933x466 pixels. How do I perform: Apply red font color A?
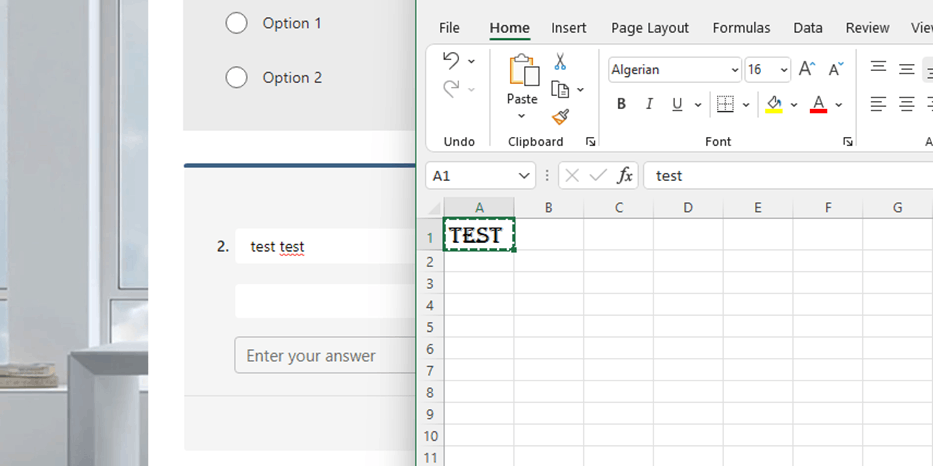click(x=819, y=104)
